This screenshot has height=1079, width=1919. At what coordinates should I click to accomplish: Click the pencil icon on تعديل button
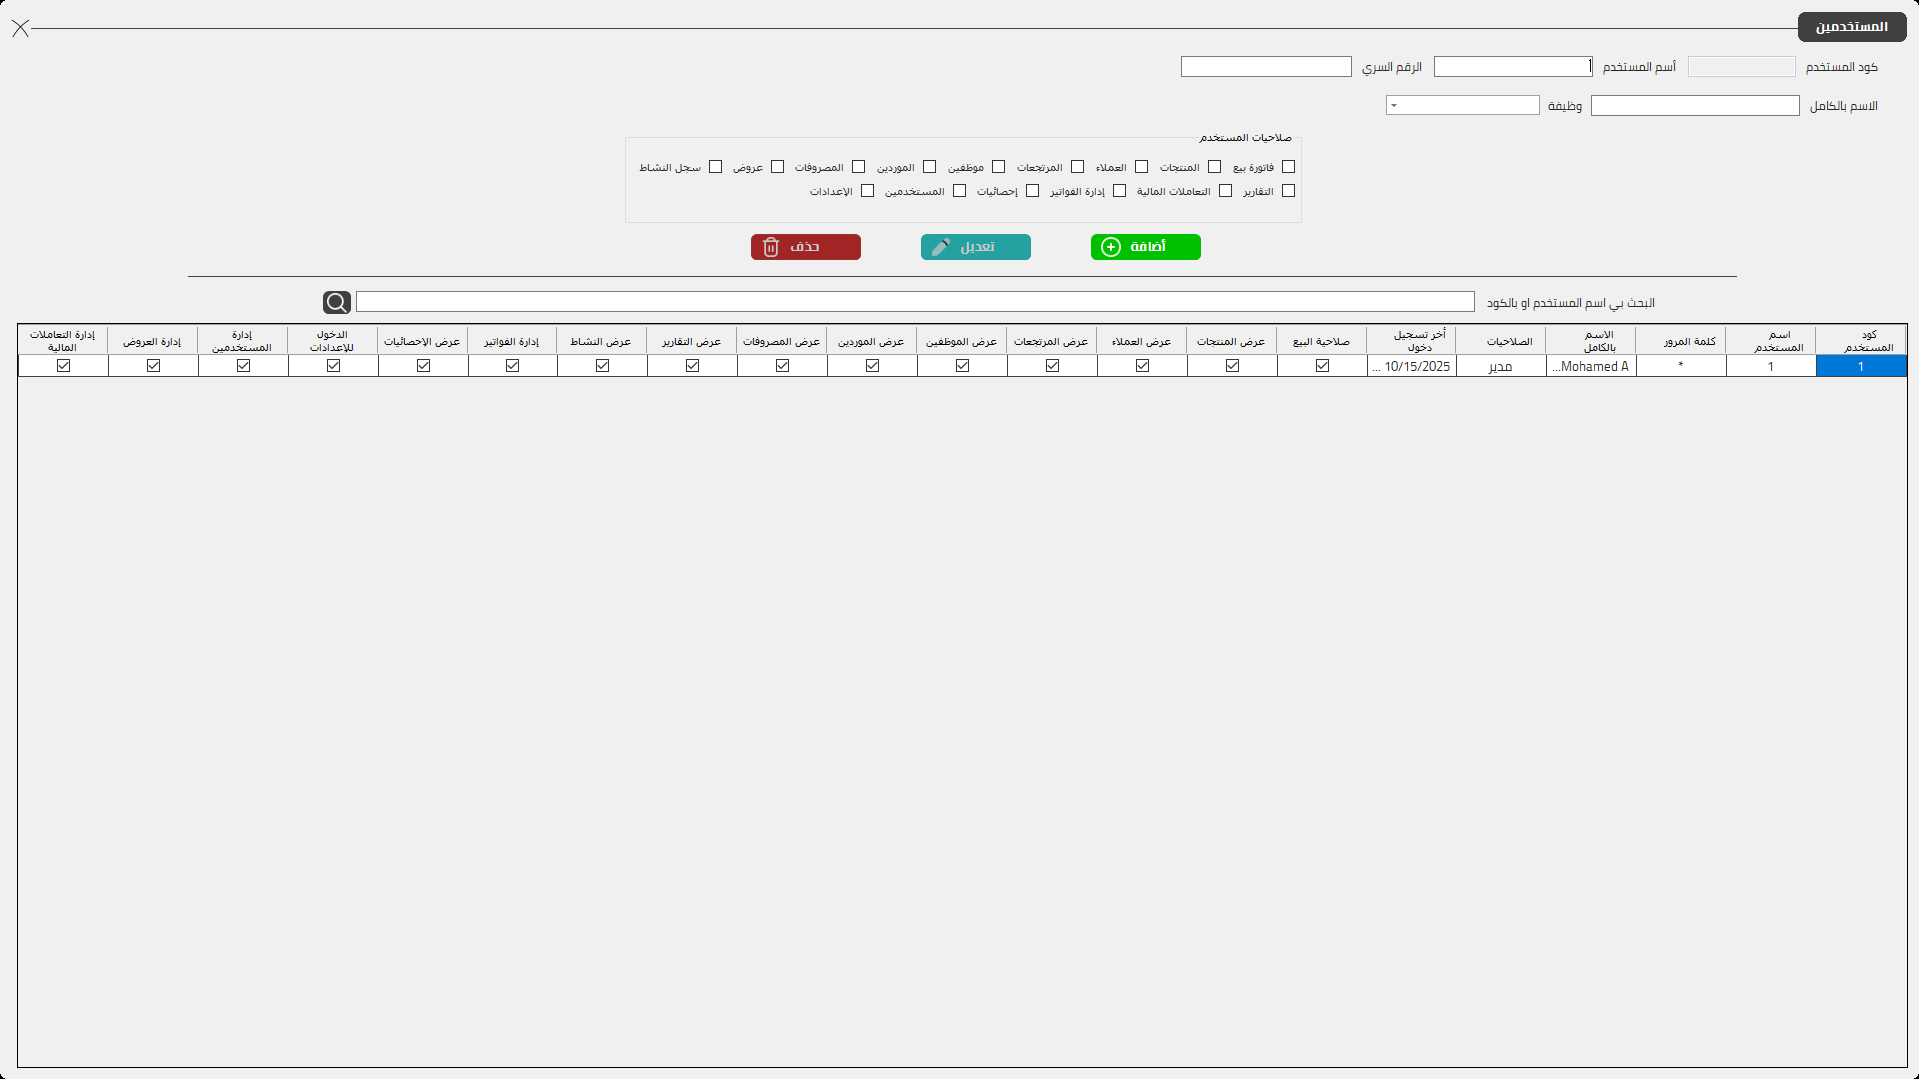coord(941,247)
